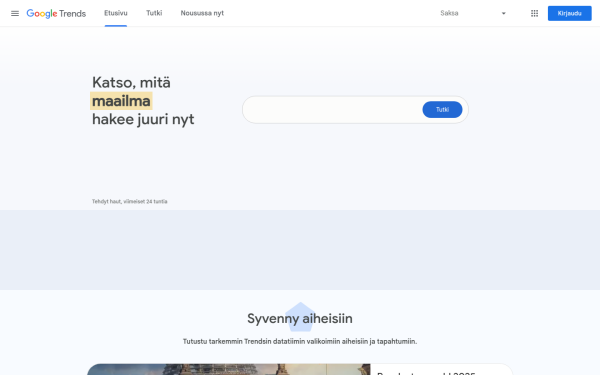Click the Google Trends logo
The width and height of the screenshot is (600, 375).
[x=56, y=13]
